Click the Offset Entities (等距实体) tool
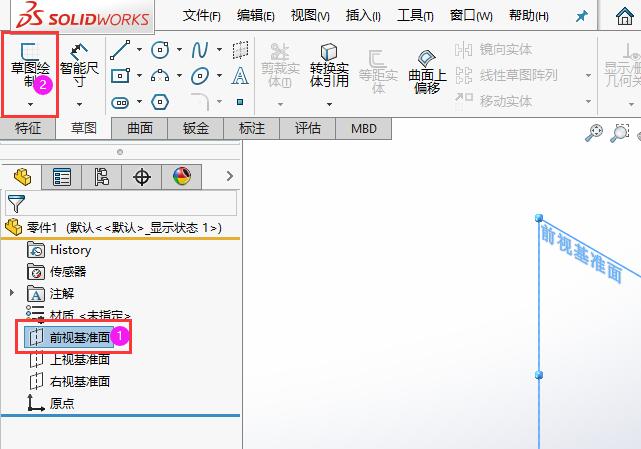The height and width of the screenshot is (449, 641). point(378,72)
